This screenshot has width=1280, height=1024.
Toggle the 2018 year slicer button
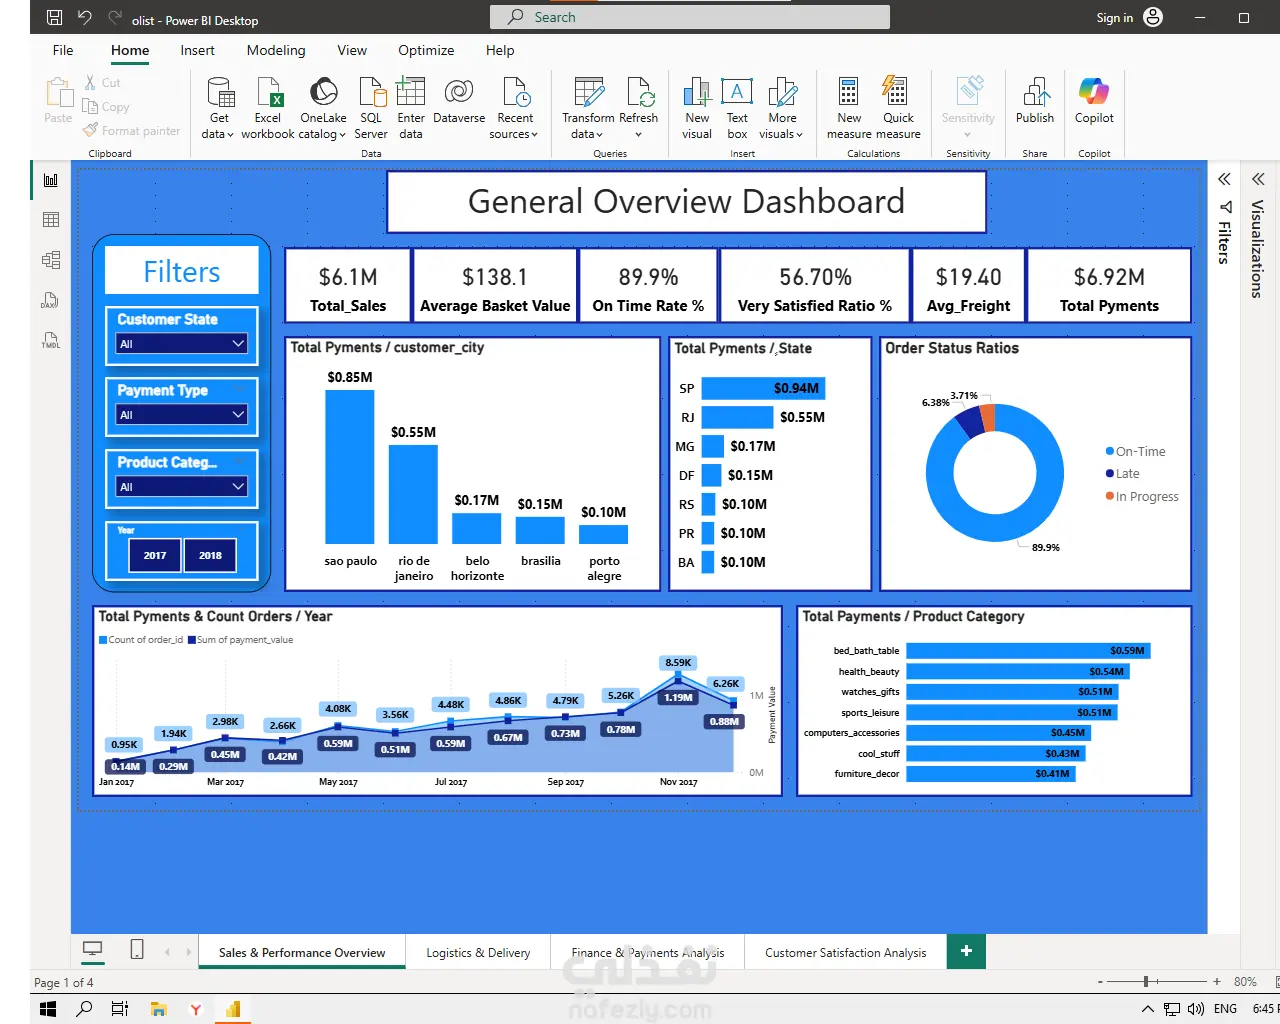point(210,555)
